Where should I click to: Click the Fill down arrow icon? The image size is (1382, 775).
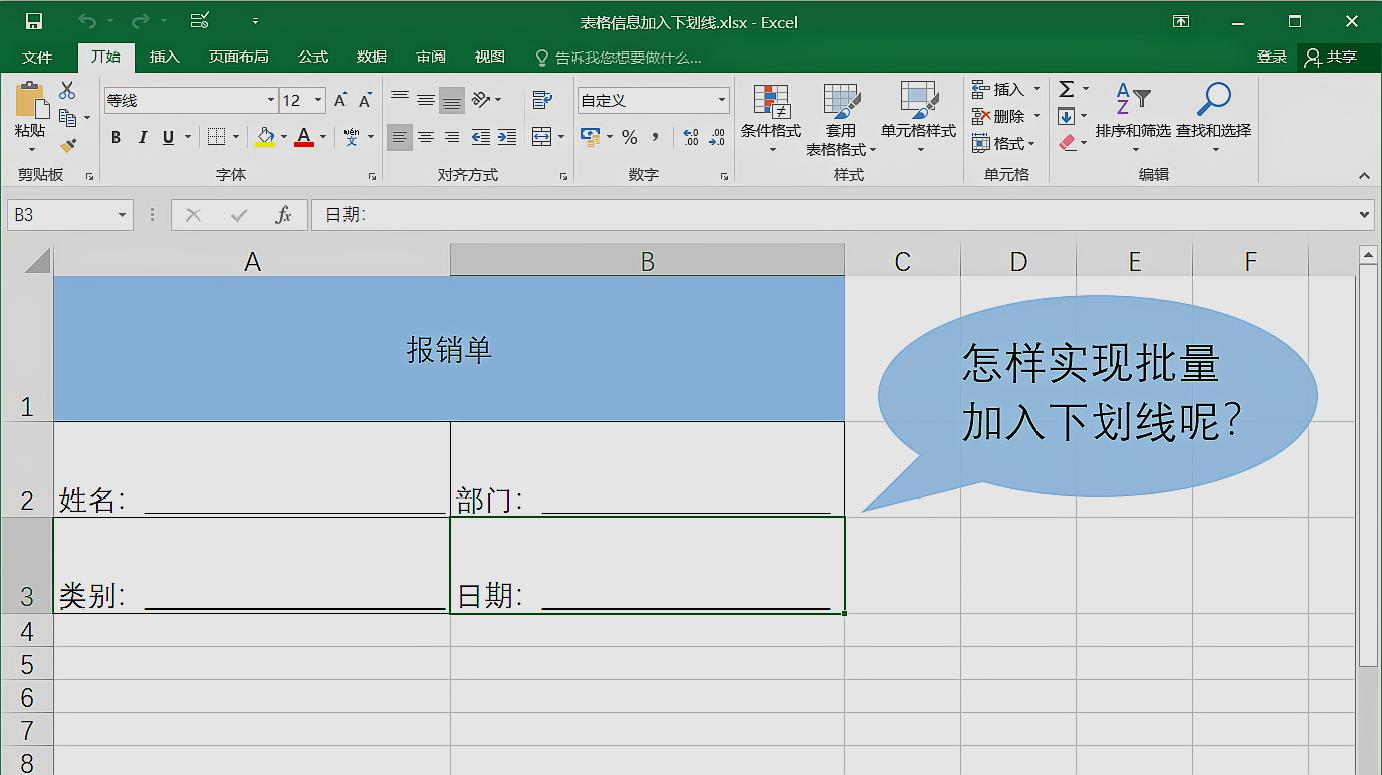click(x=1067, y=116)
